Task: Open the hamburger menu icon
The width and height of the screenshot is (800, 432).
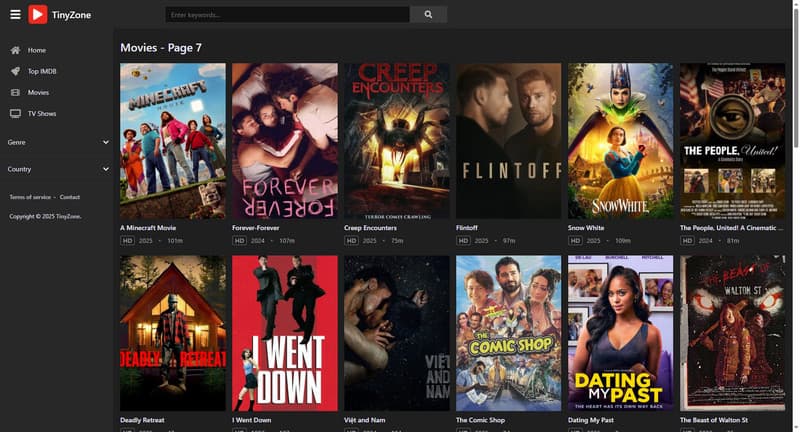Action: click(15, 14)
